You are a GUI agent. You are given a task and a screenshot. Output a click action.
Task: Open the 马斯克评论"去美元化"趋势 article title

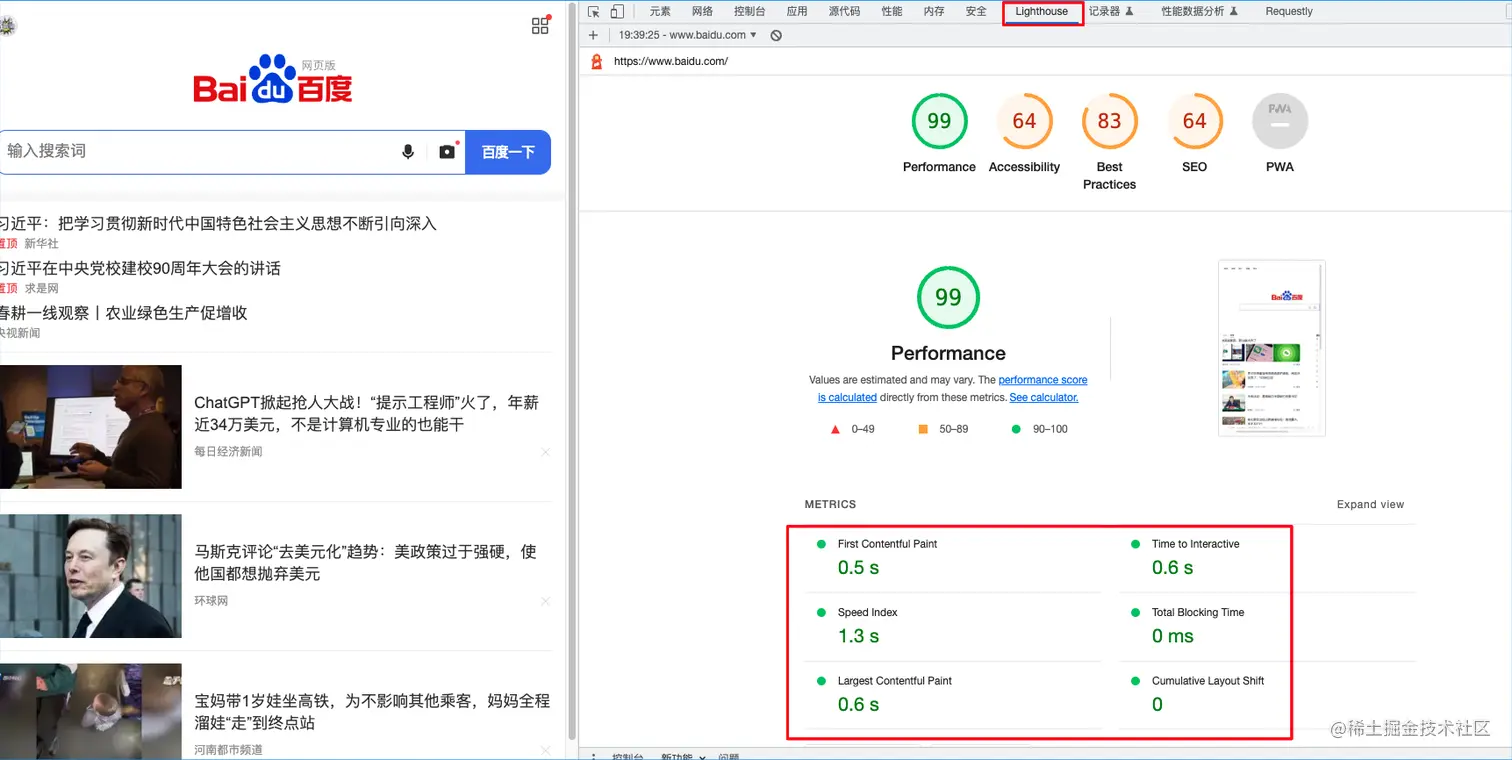coord(365,563)
